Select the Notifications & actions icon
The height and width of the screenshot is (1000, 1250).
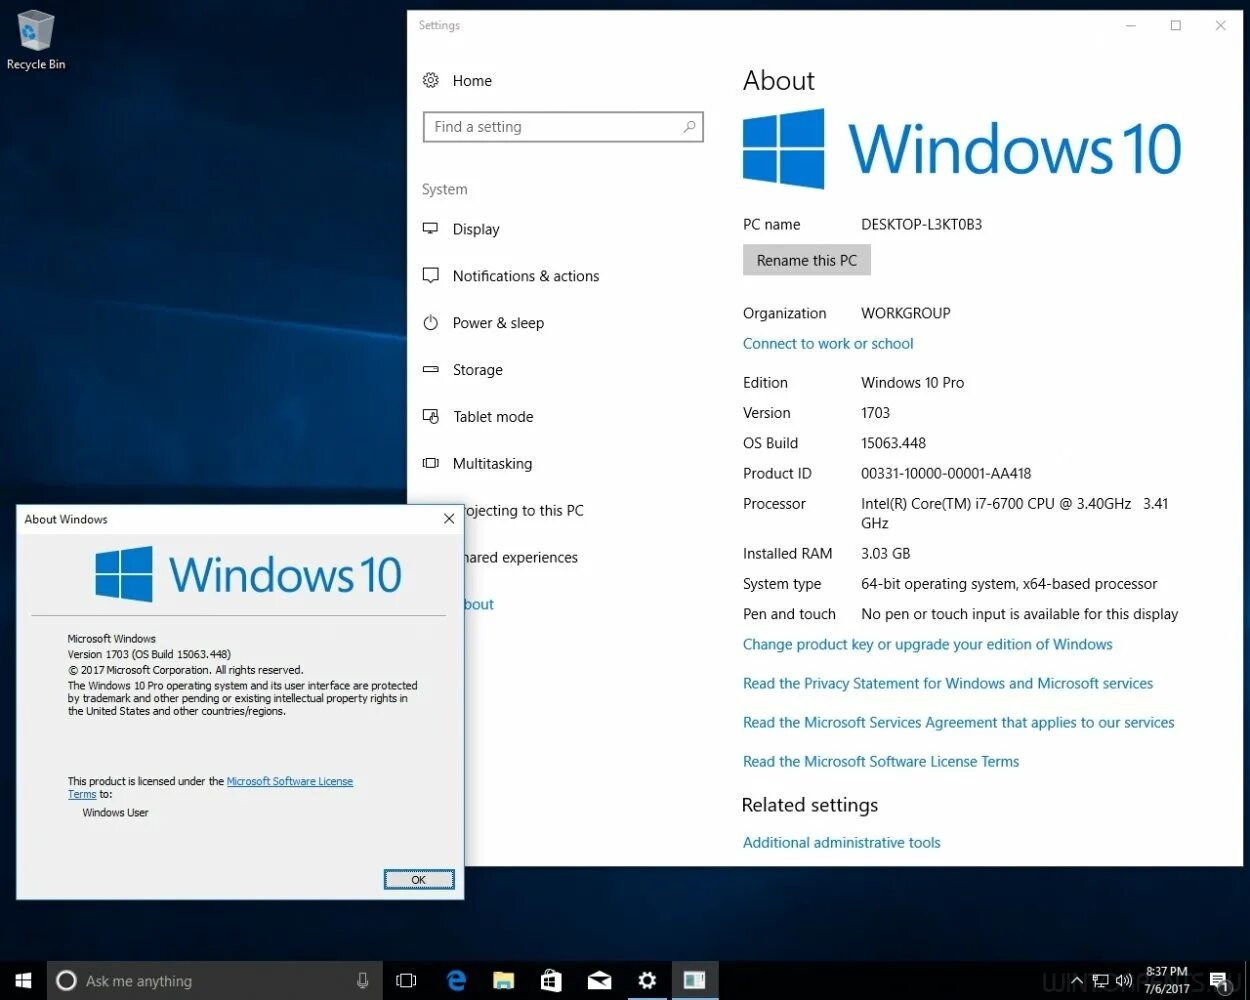pyautogui.click(x=431, y=276)
